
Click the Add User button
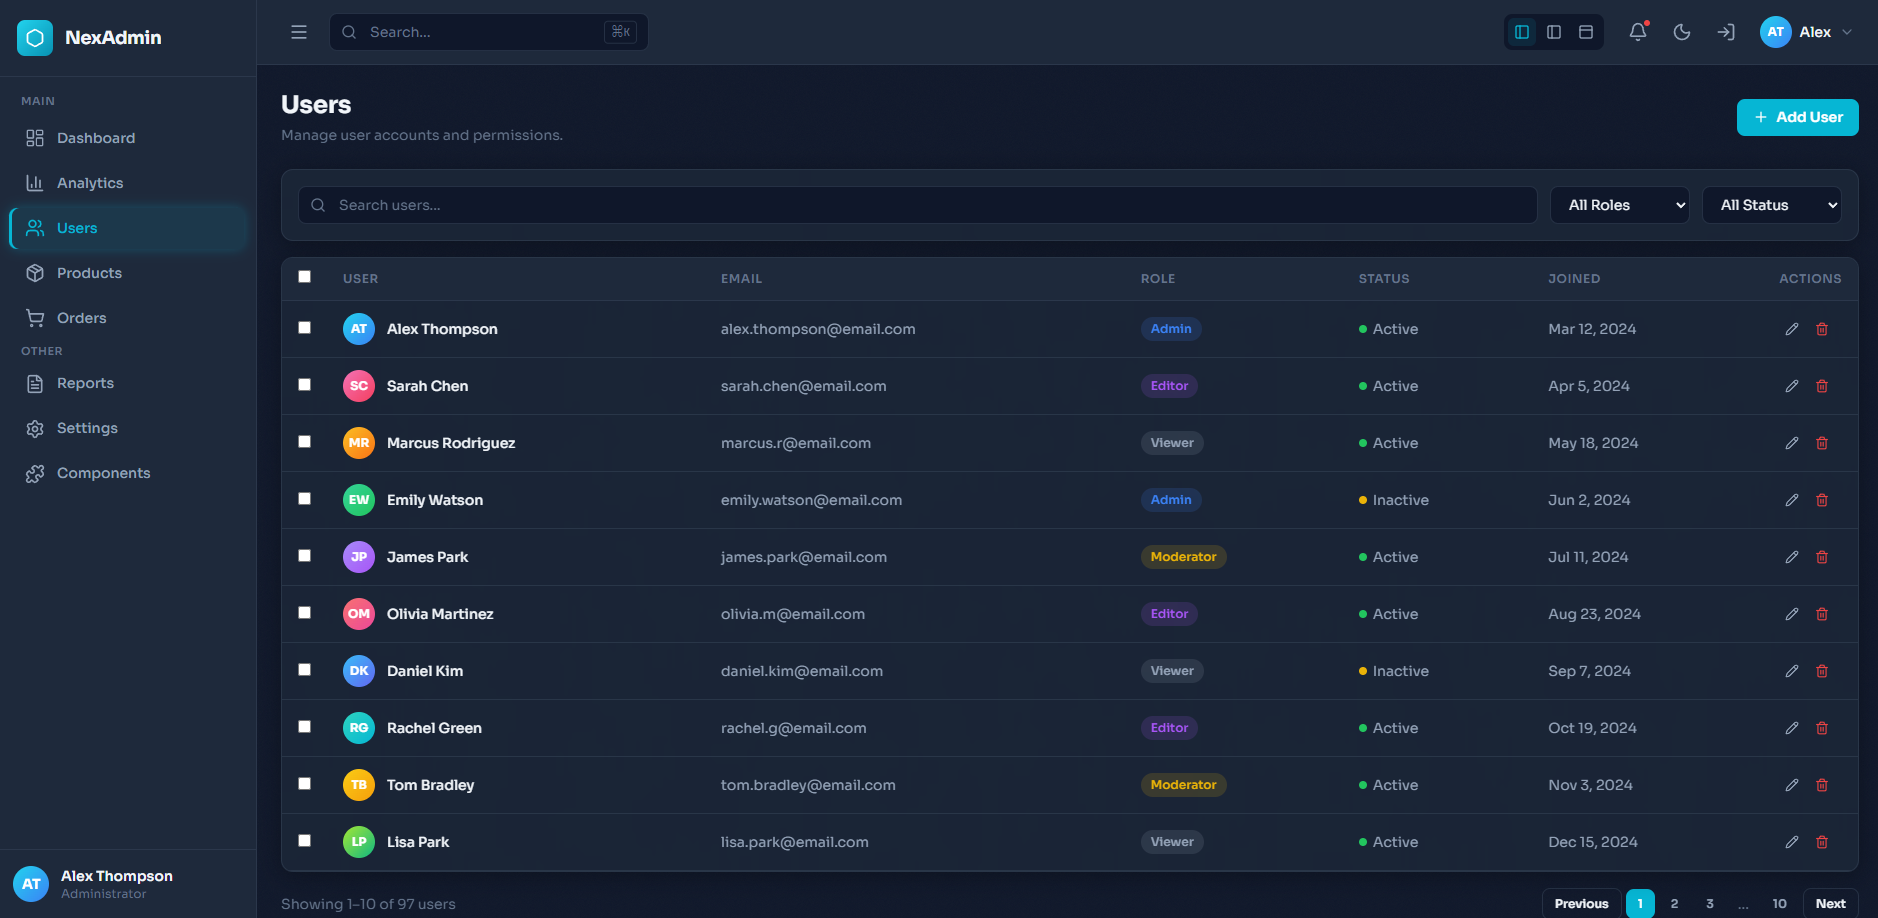(1797, 117)
